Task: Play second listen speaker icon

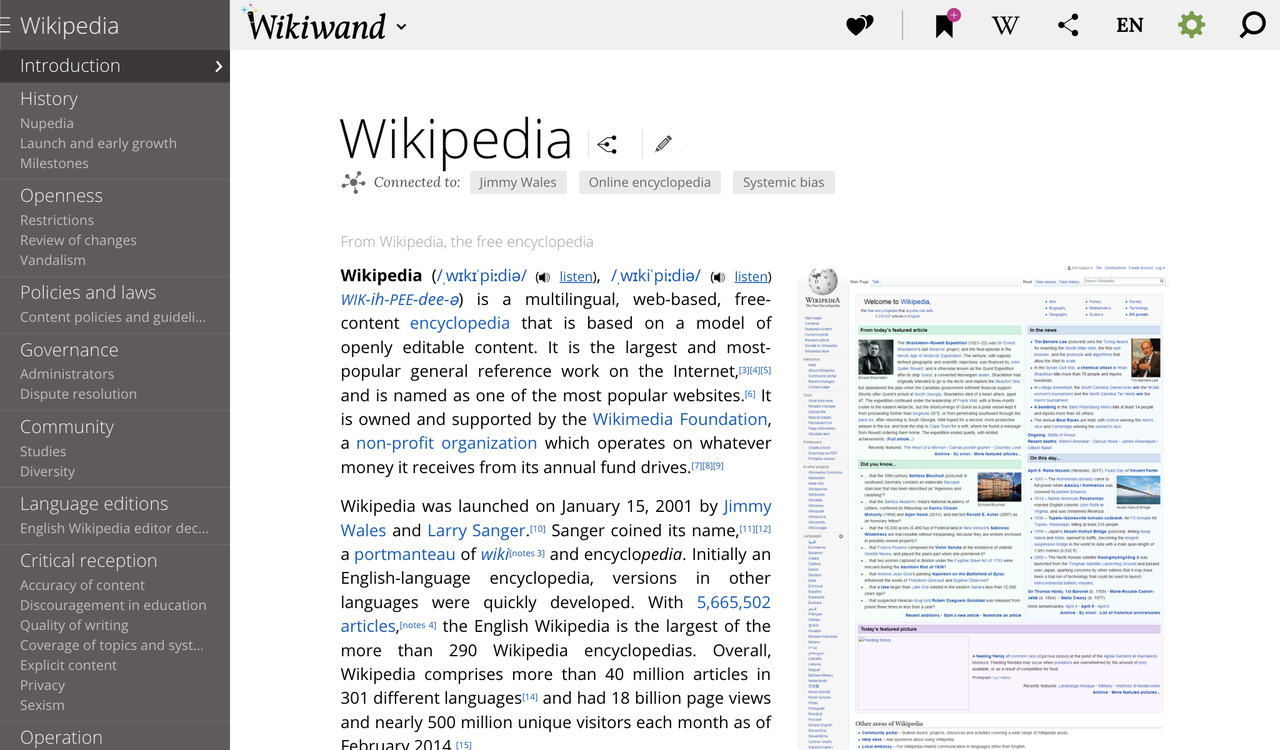Action: tap(718, 277)
